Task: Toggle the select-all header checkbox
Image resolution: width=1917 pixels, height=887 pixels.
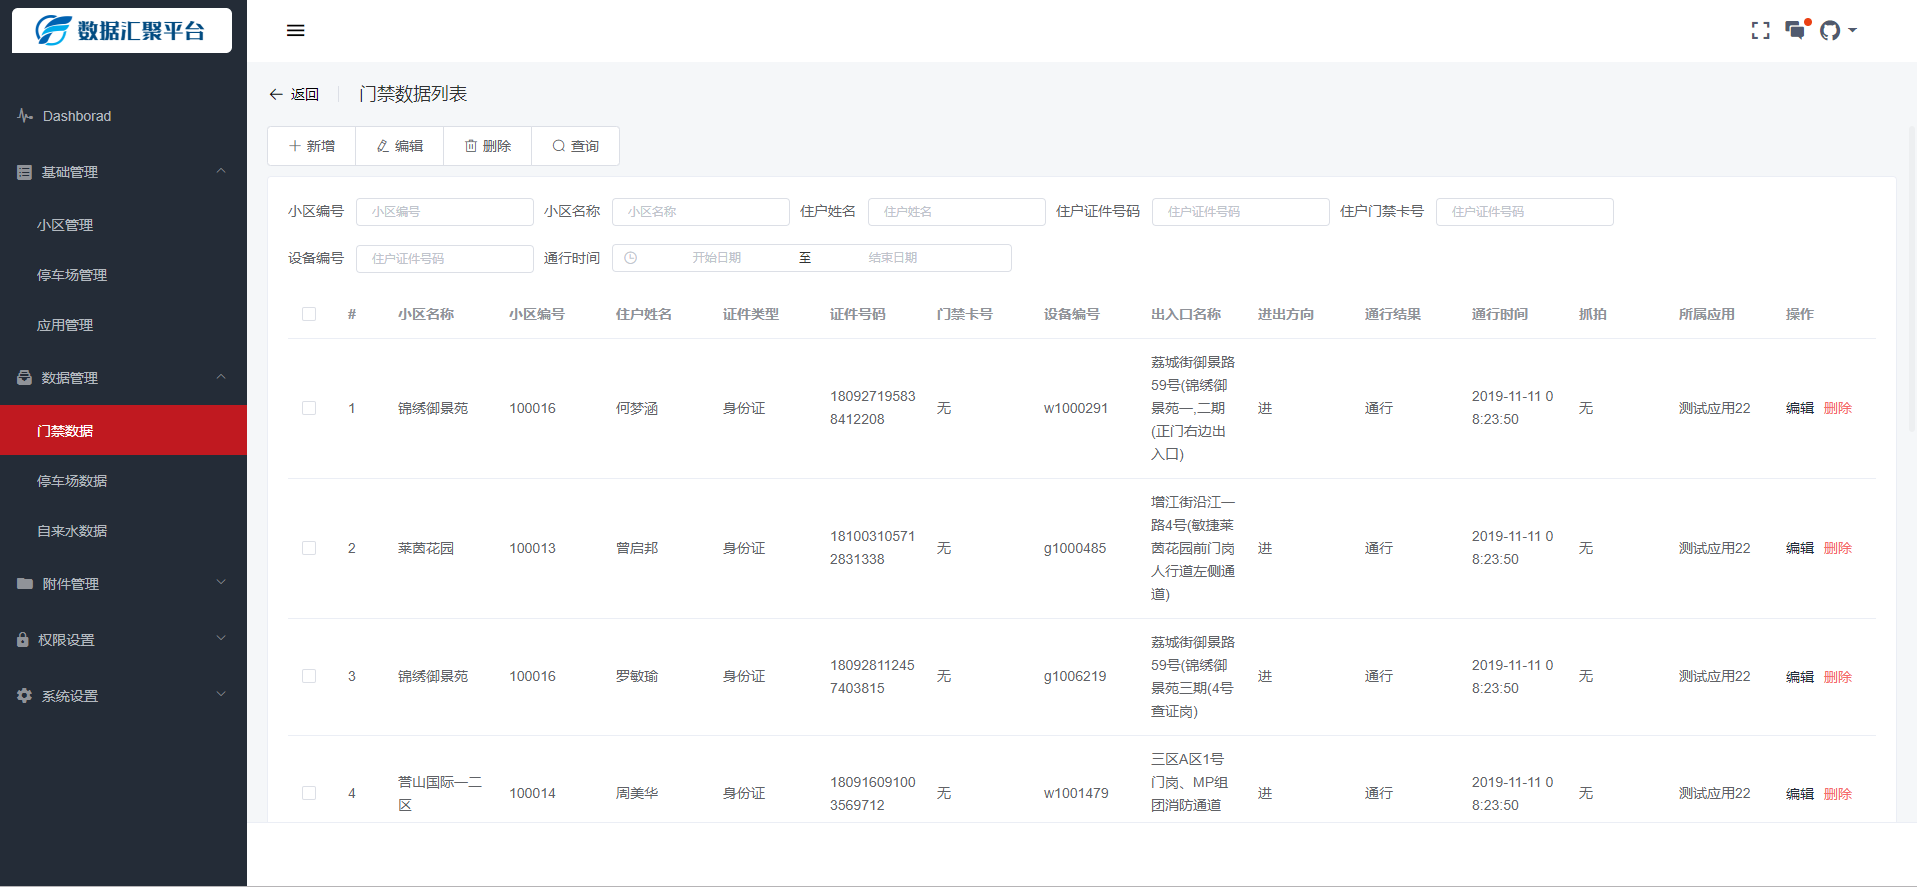Action: point(309,314)
